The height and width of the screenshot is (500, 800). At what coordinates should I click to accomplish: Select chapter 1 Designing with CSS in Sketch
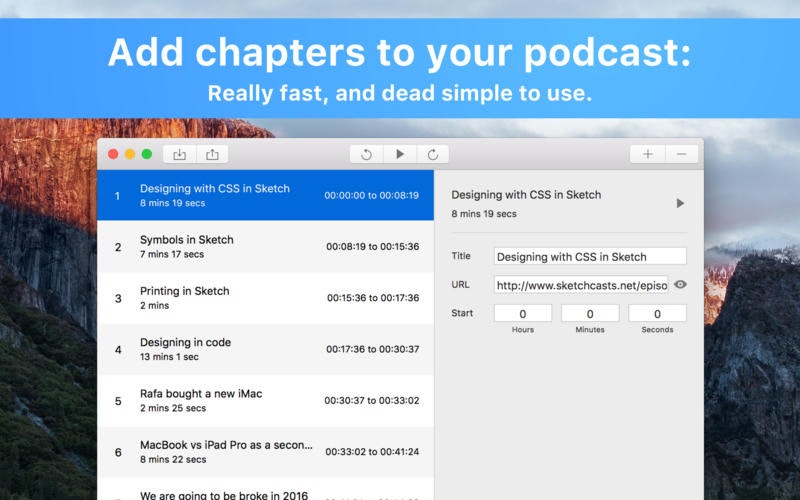tap(265, 195)
